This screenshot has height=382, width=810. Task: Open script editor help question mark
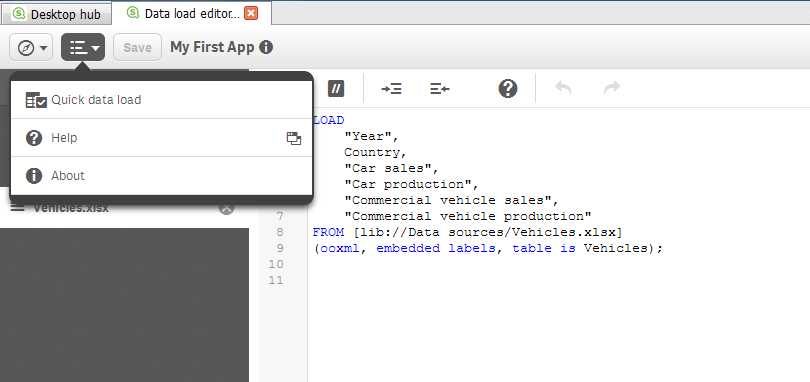click(x=508, y=88)
